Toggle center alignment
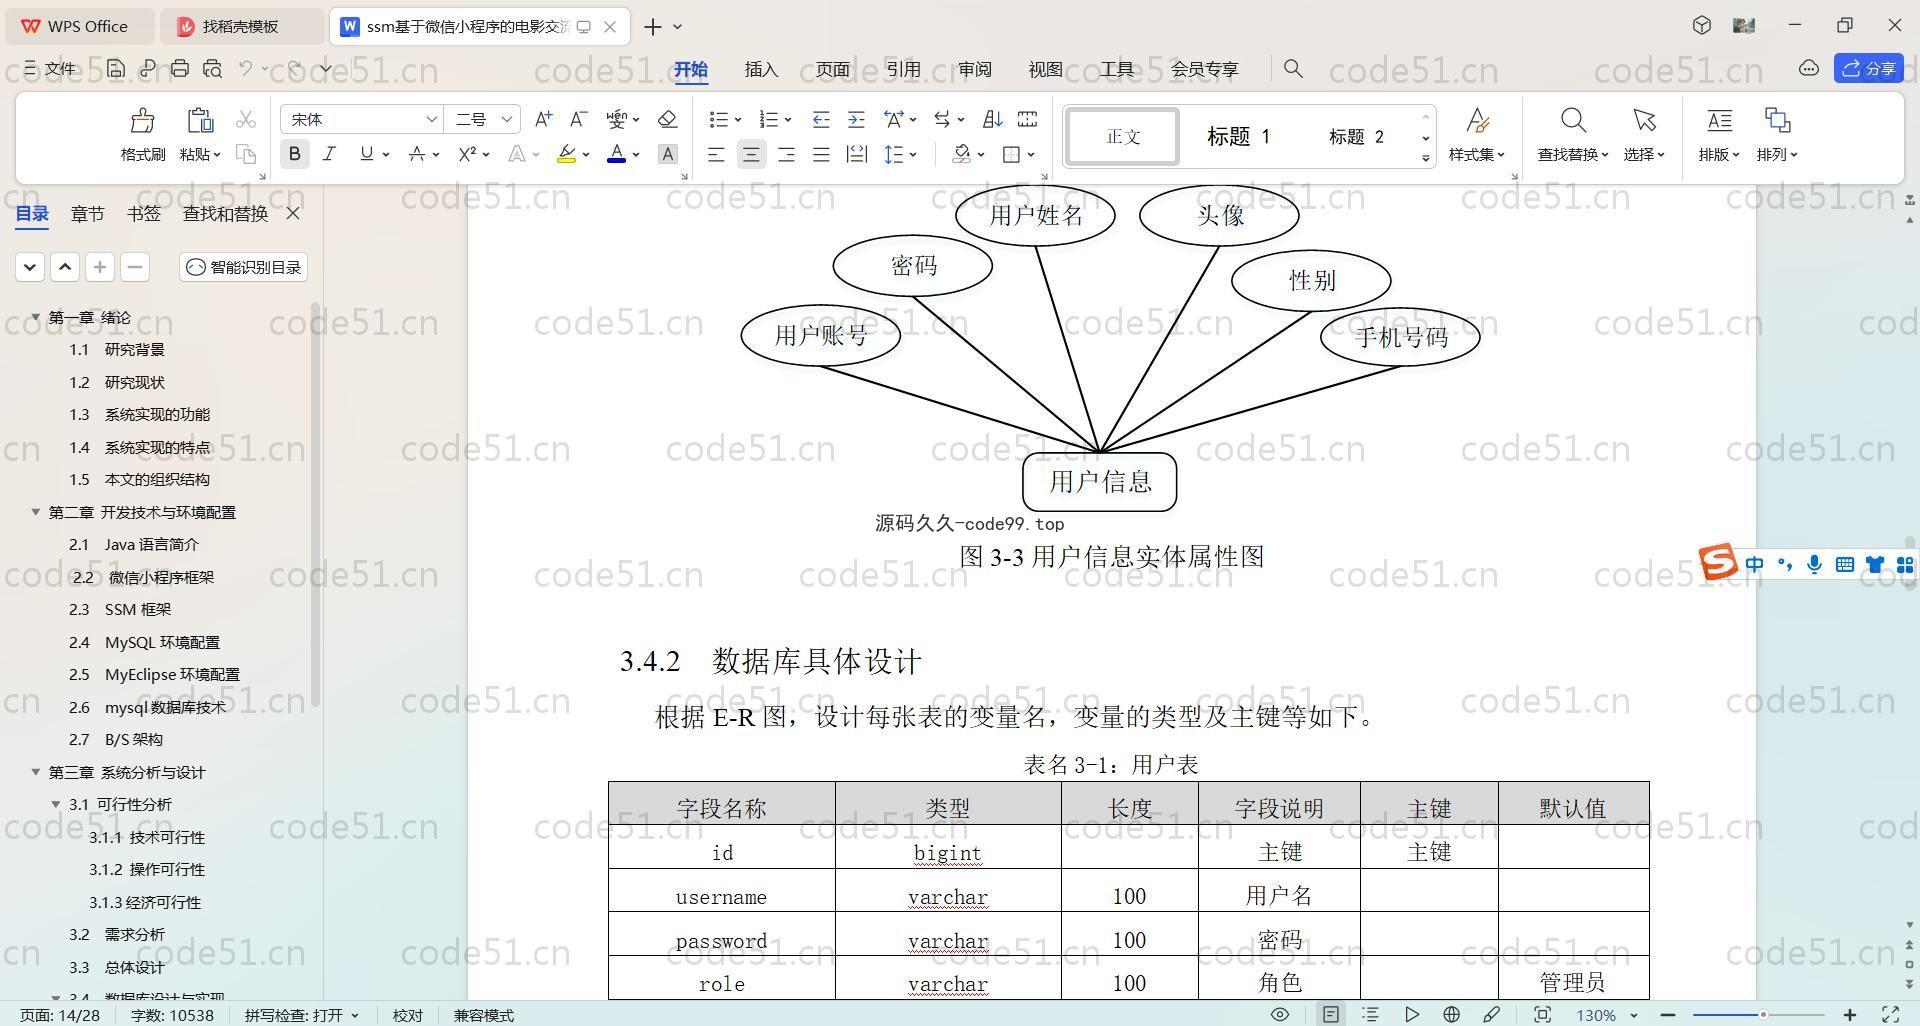Image resolution: width=1920 pixels, height=1026 pixels. (751, 154)
